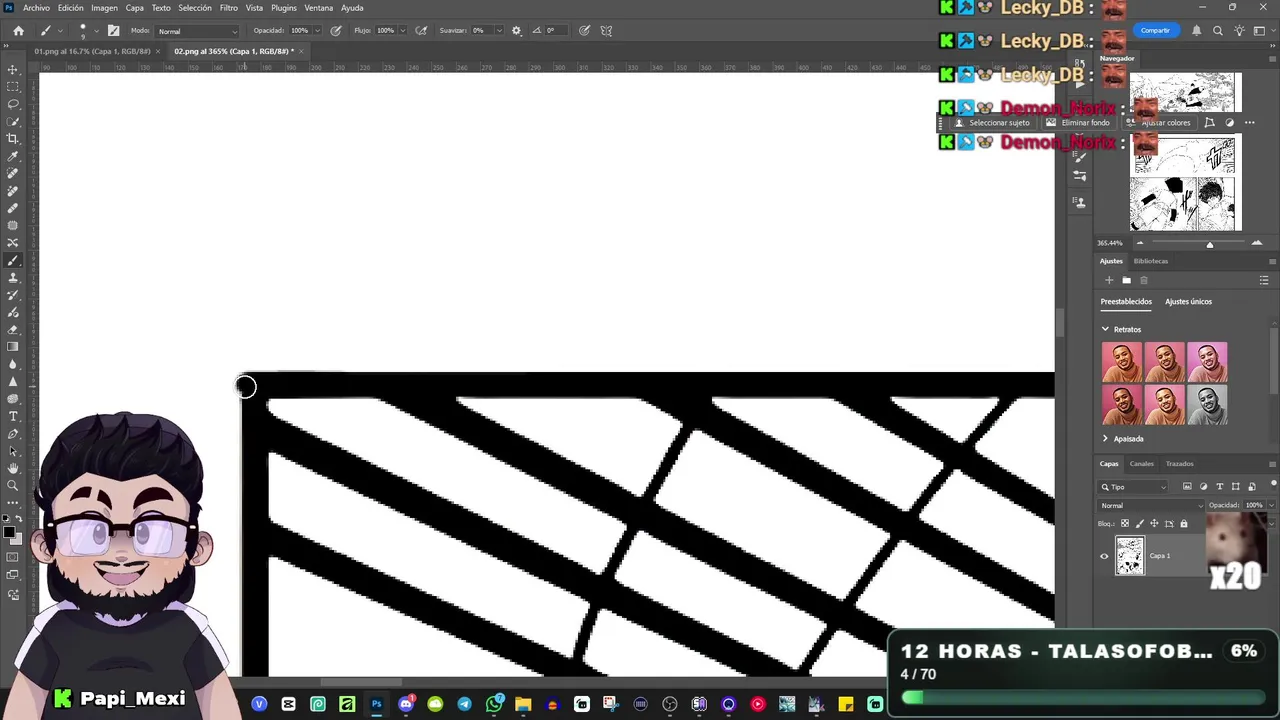Open File Explorer folder in taskbar
1280x720 pixels.
coord(523,704)
